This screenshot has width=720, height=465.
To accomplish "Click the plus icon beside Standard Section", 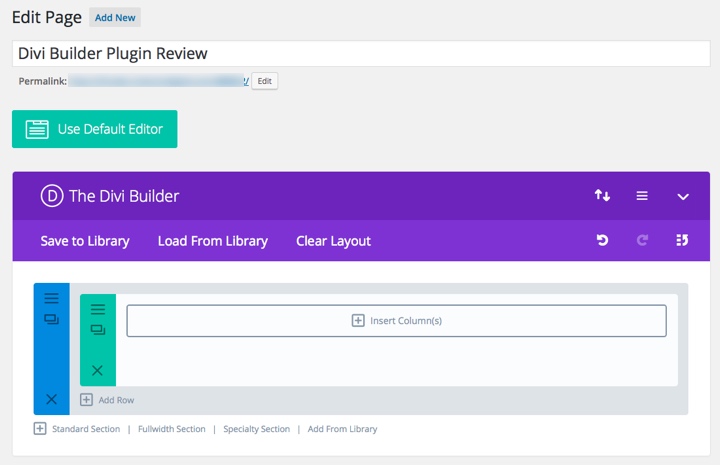I will [40, 429].
